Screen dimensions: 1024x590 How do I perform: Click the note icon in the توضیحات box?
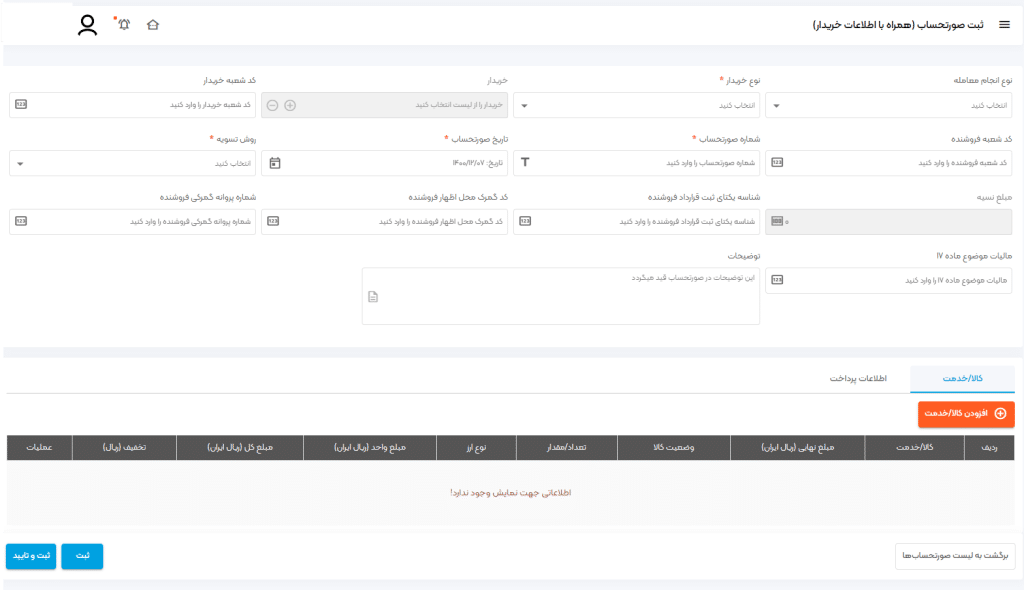click(373, 296)
